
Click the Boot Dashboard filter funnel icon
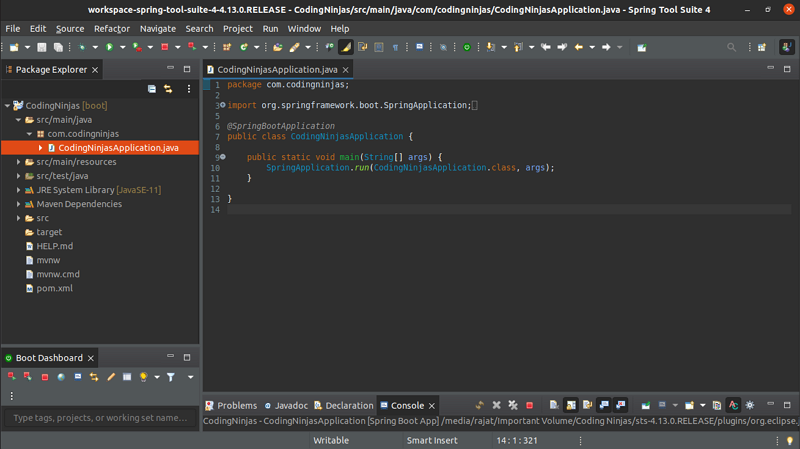[171, 377]
